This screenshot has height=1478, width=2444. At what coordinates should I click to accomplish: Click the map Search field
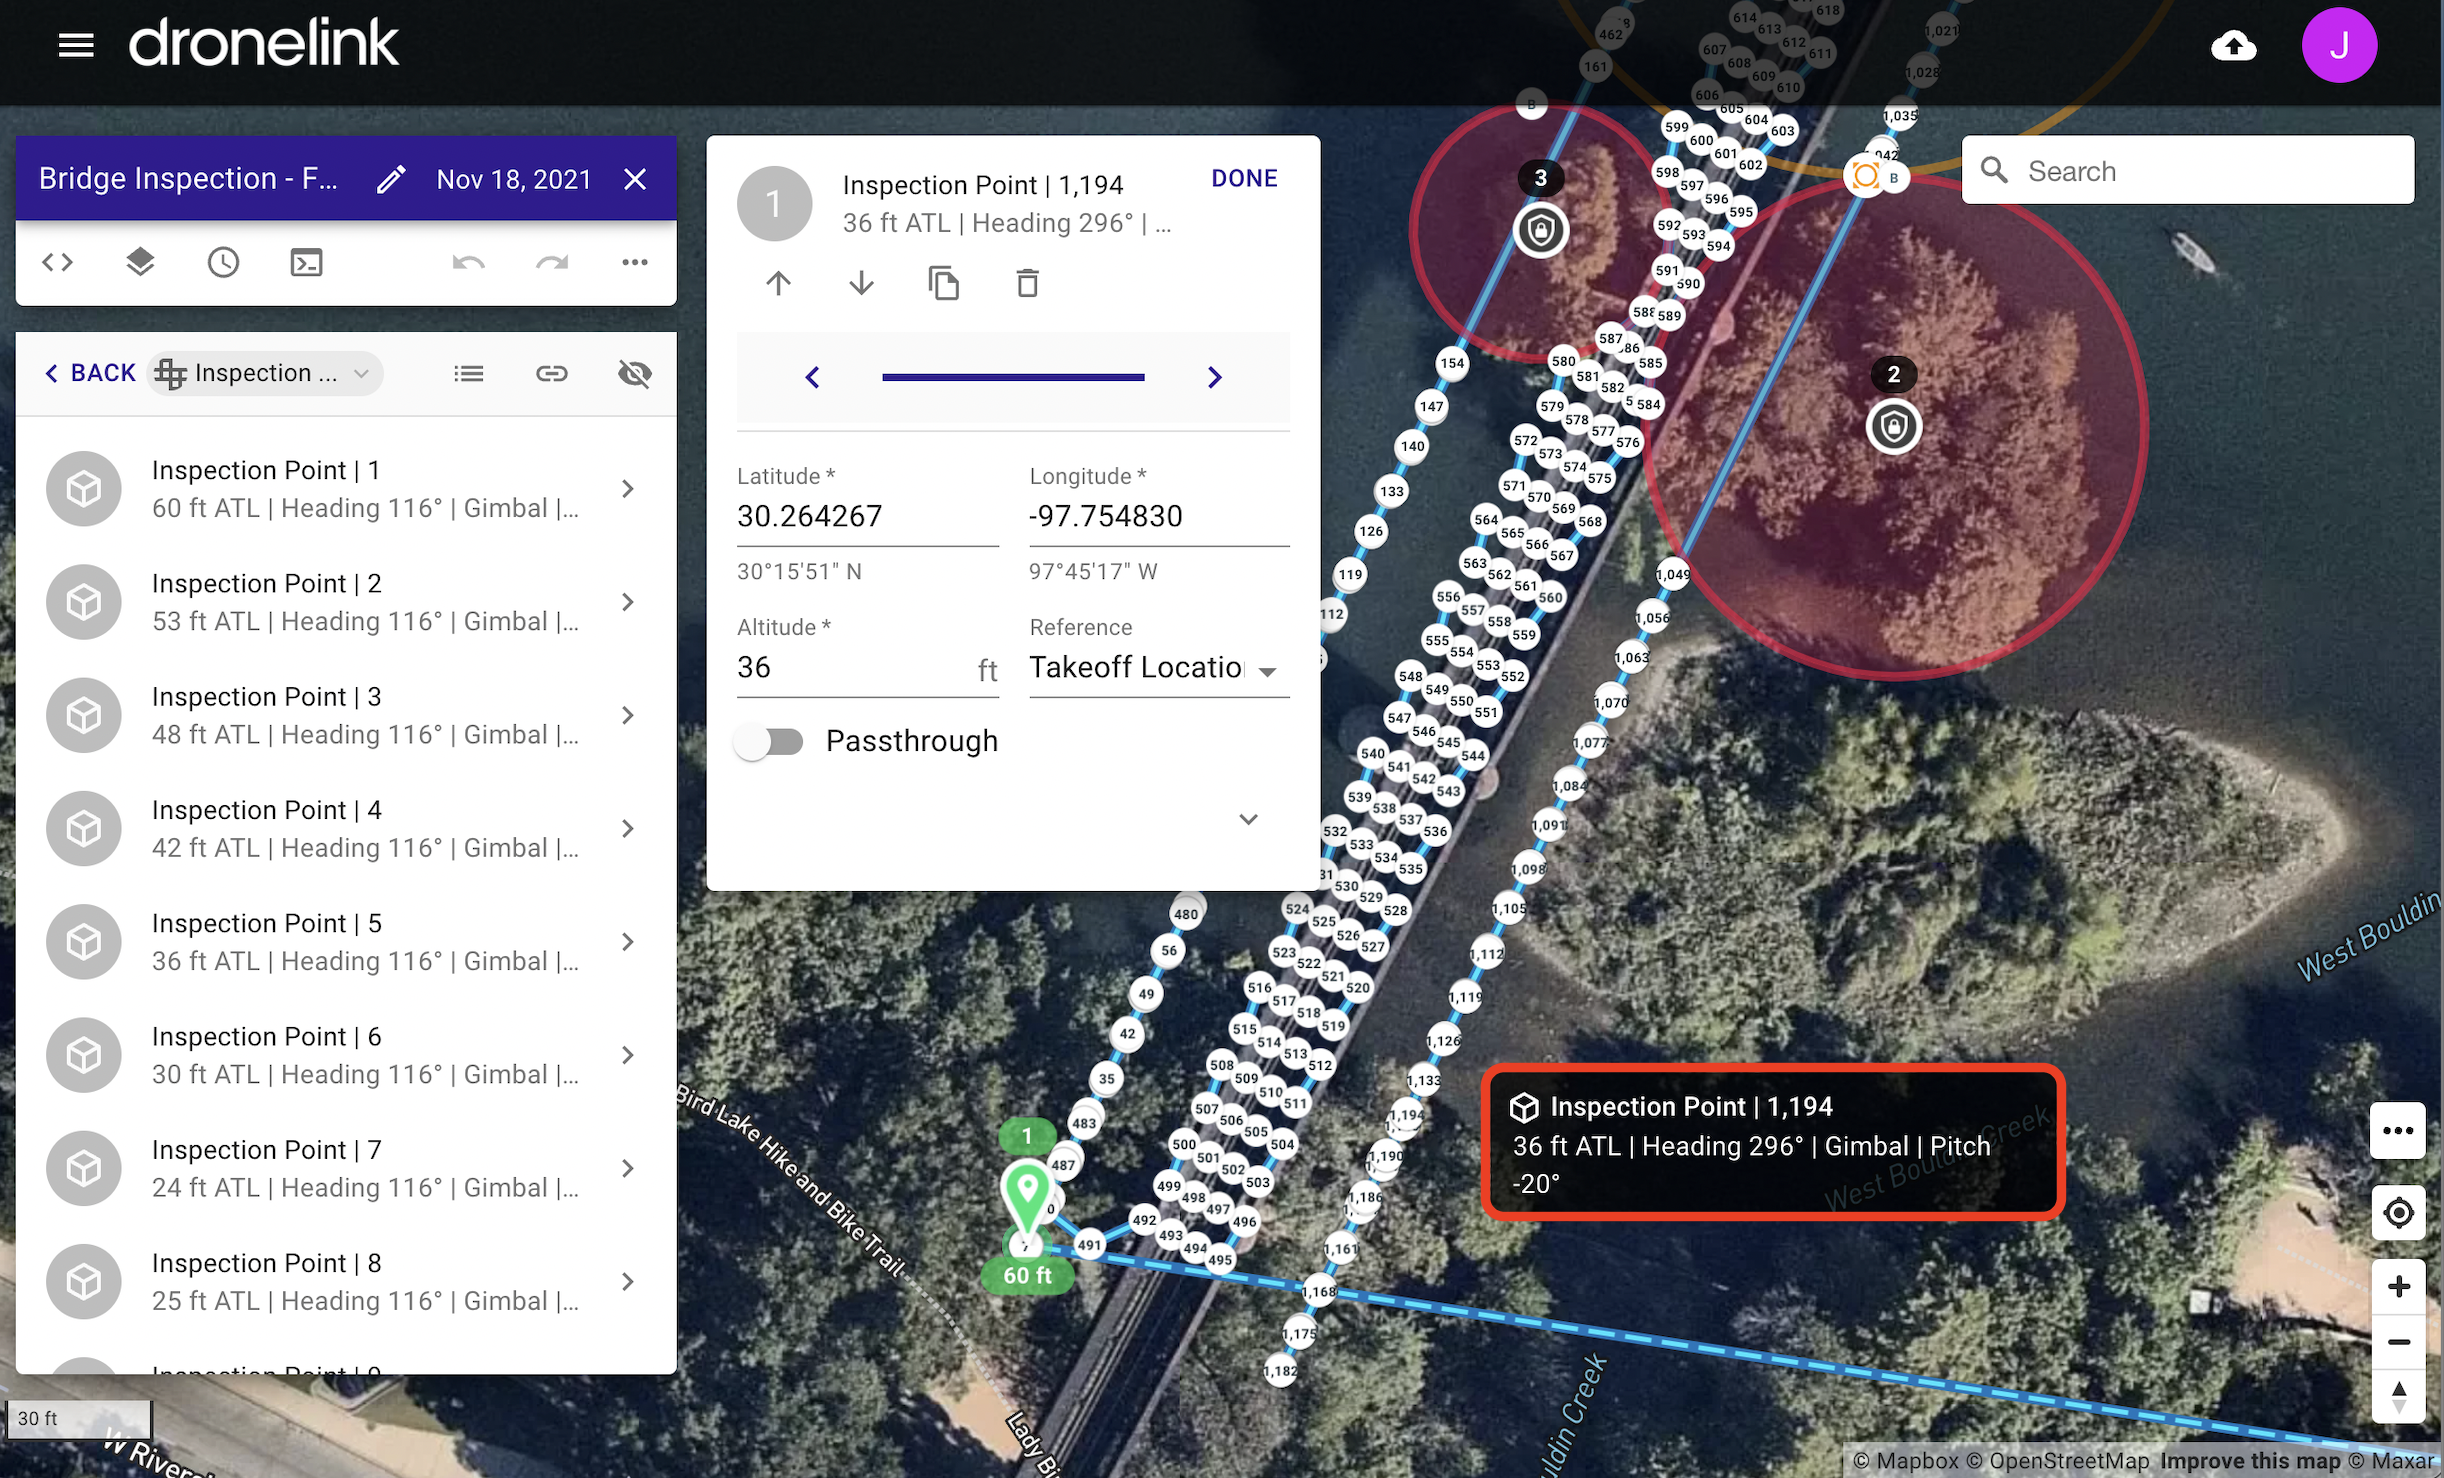2188,171
